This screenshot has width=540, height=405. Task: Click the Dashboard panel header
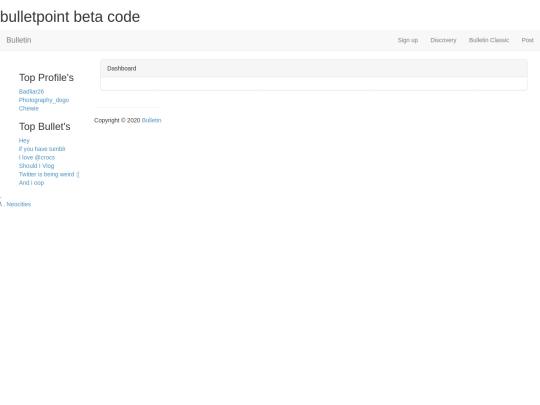tap(314, 69)
